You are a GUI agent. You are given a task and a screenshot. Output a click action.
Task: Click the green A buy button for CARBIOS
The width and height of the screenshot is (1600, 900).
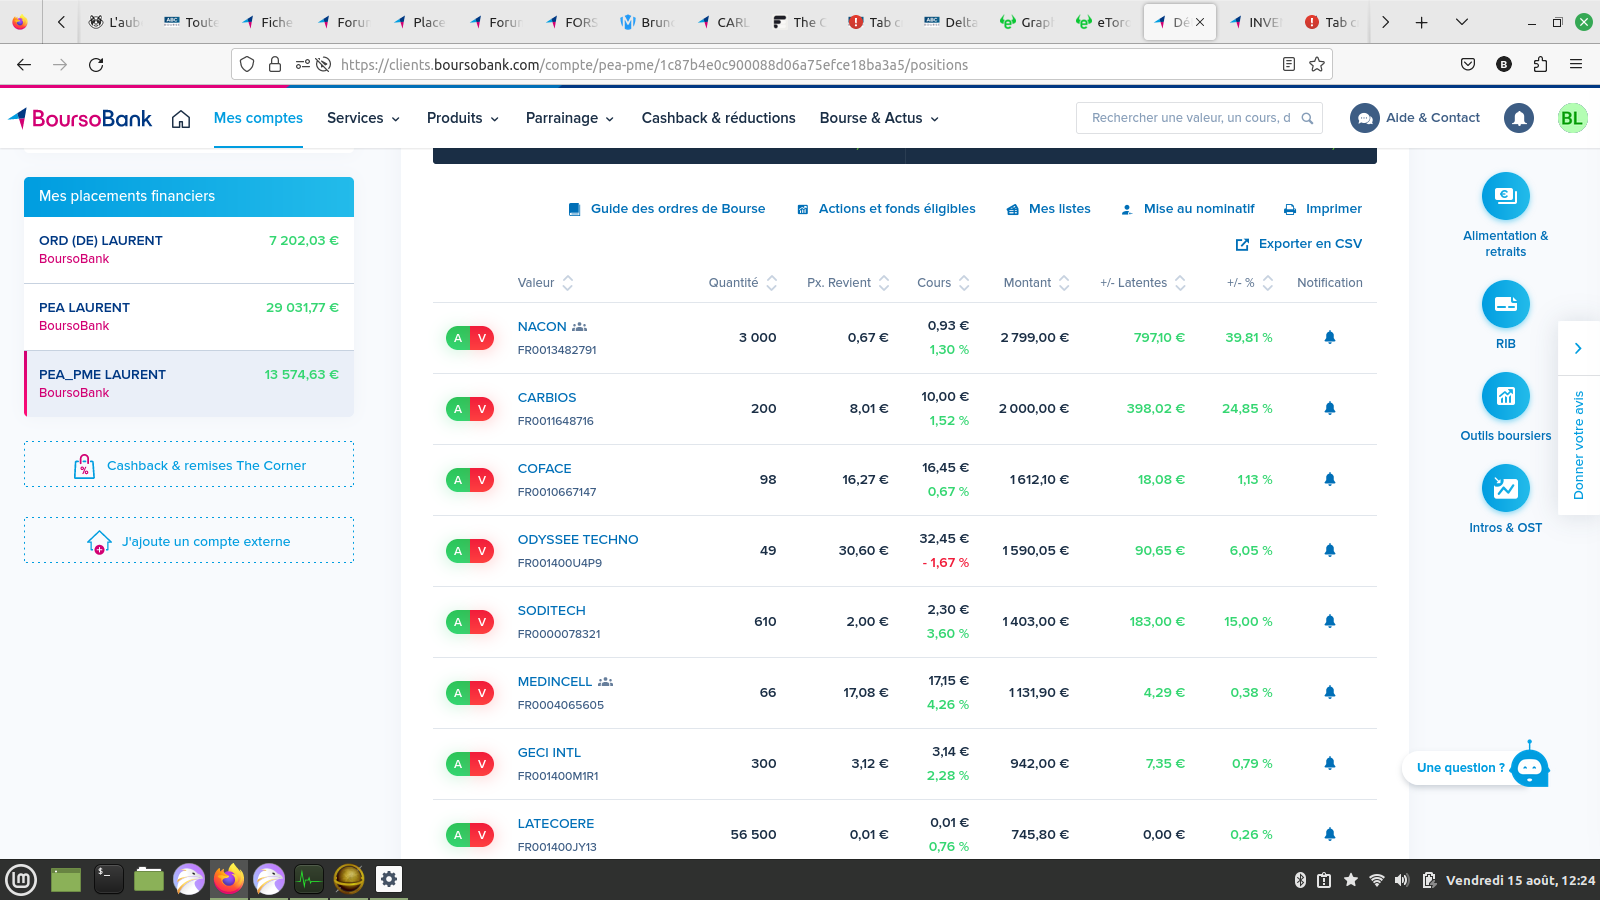point(458,409)
